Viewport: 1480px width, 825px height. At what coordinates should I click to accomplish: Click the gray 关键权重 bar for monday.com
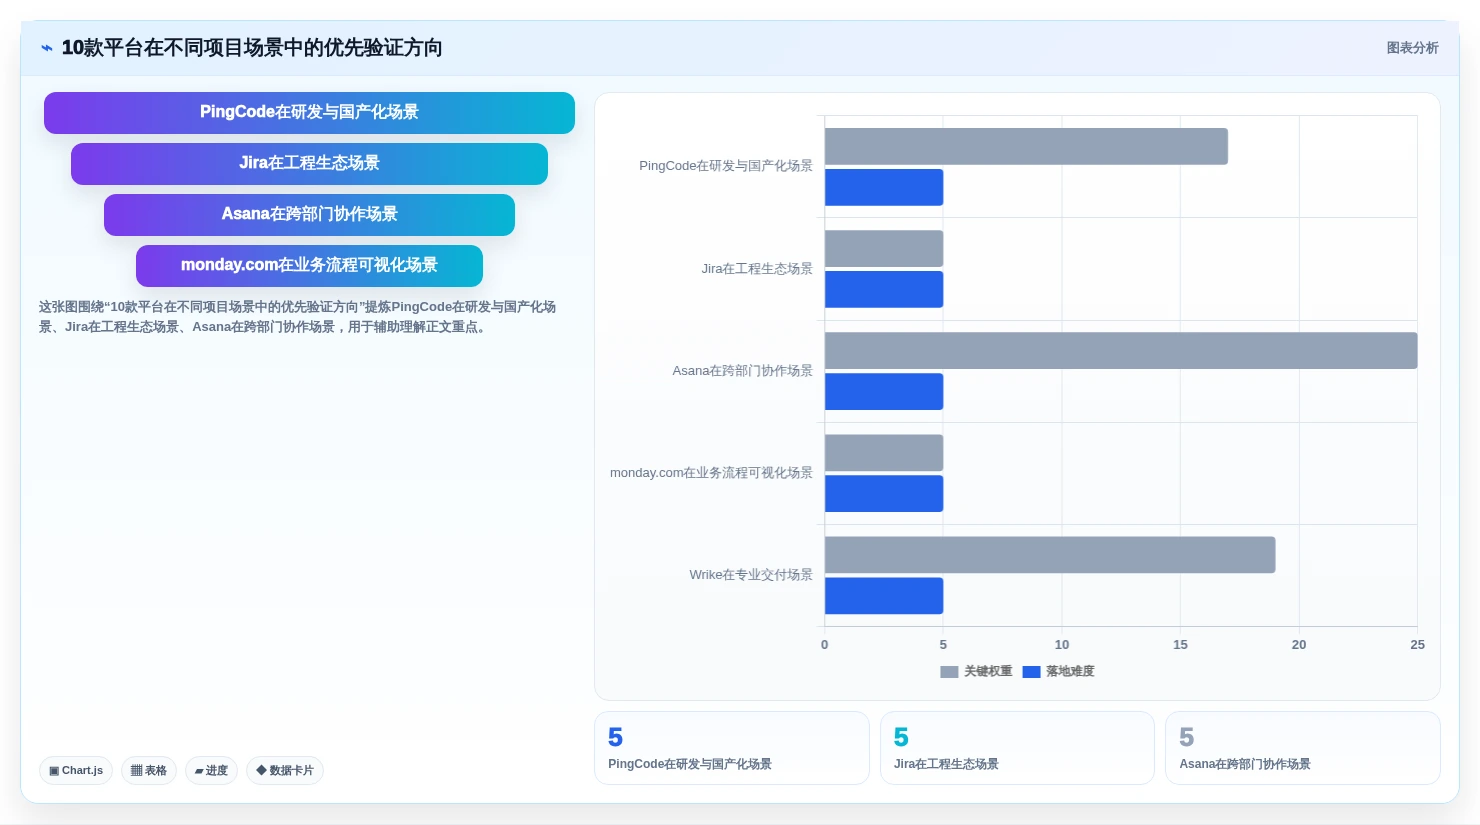point(884,452)
